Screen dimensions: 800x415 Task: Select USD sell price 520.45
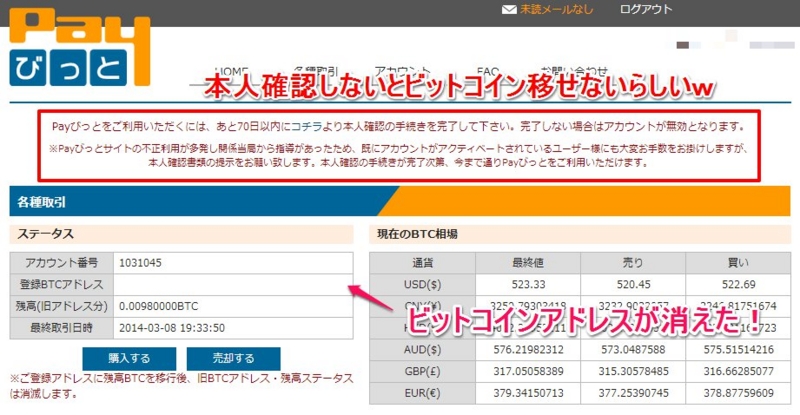click(x=633, y=284)
